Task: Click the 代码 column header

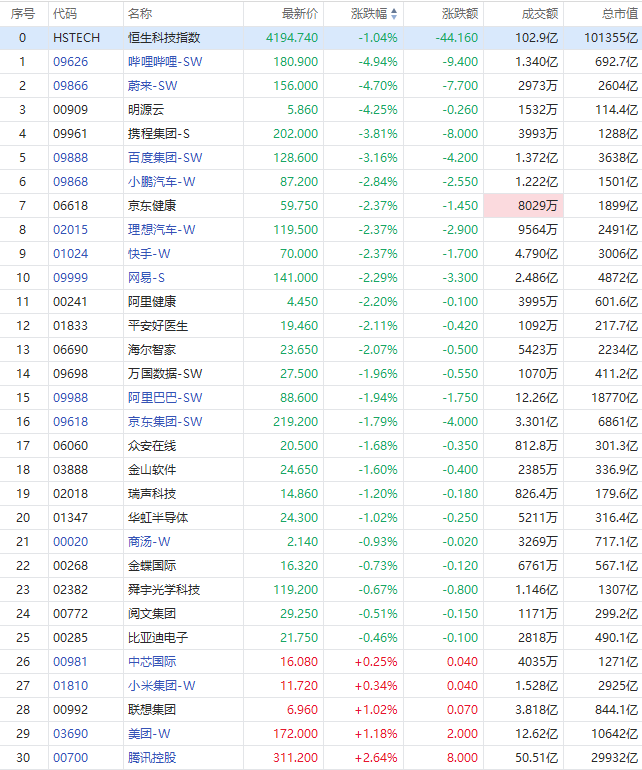Action: 65,14
